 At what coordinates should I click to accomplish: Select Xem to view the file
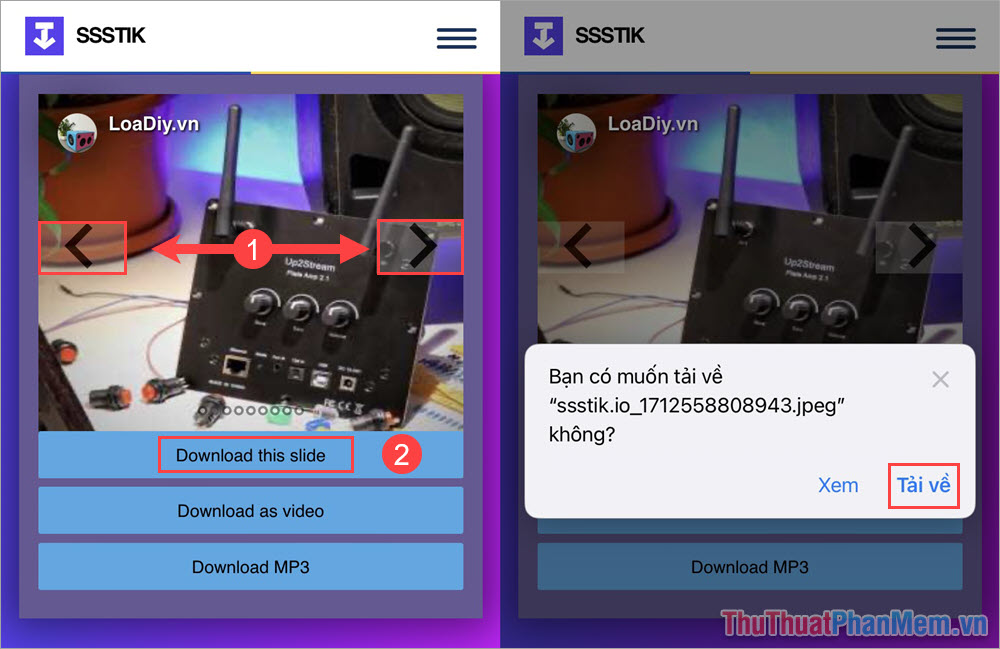tap(838, 485)
